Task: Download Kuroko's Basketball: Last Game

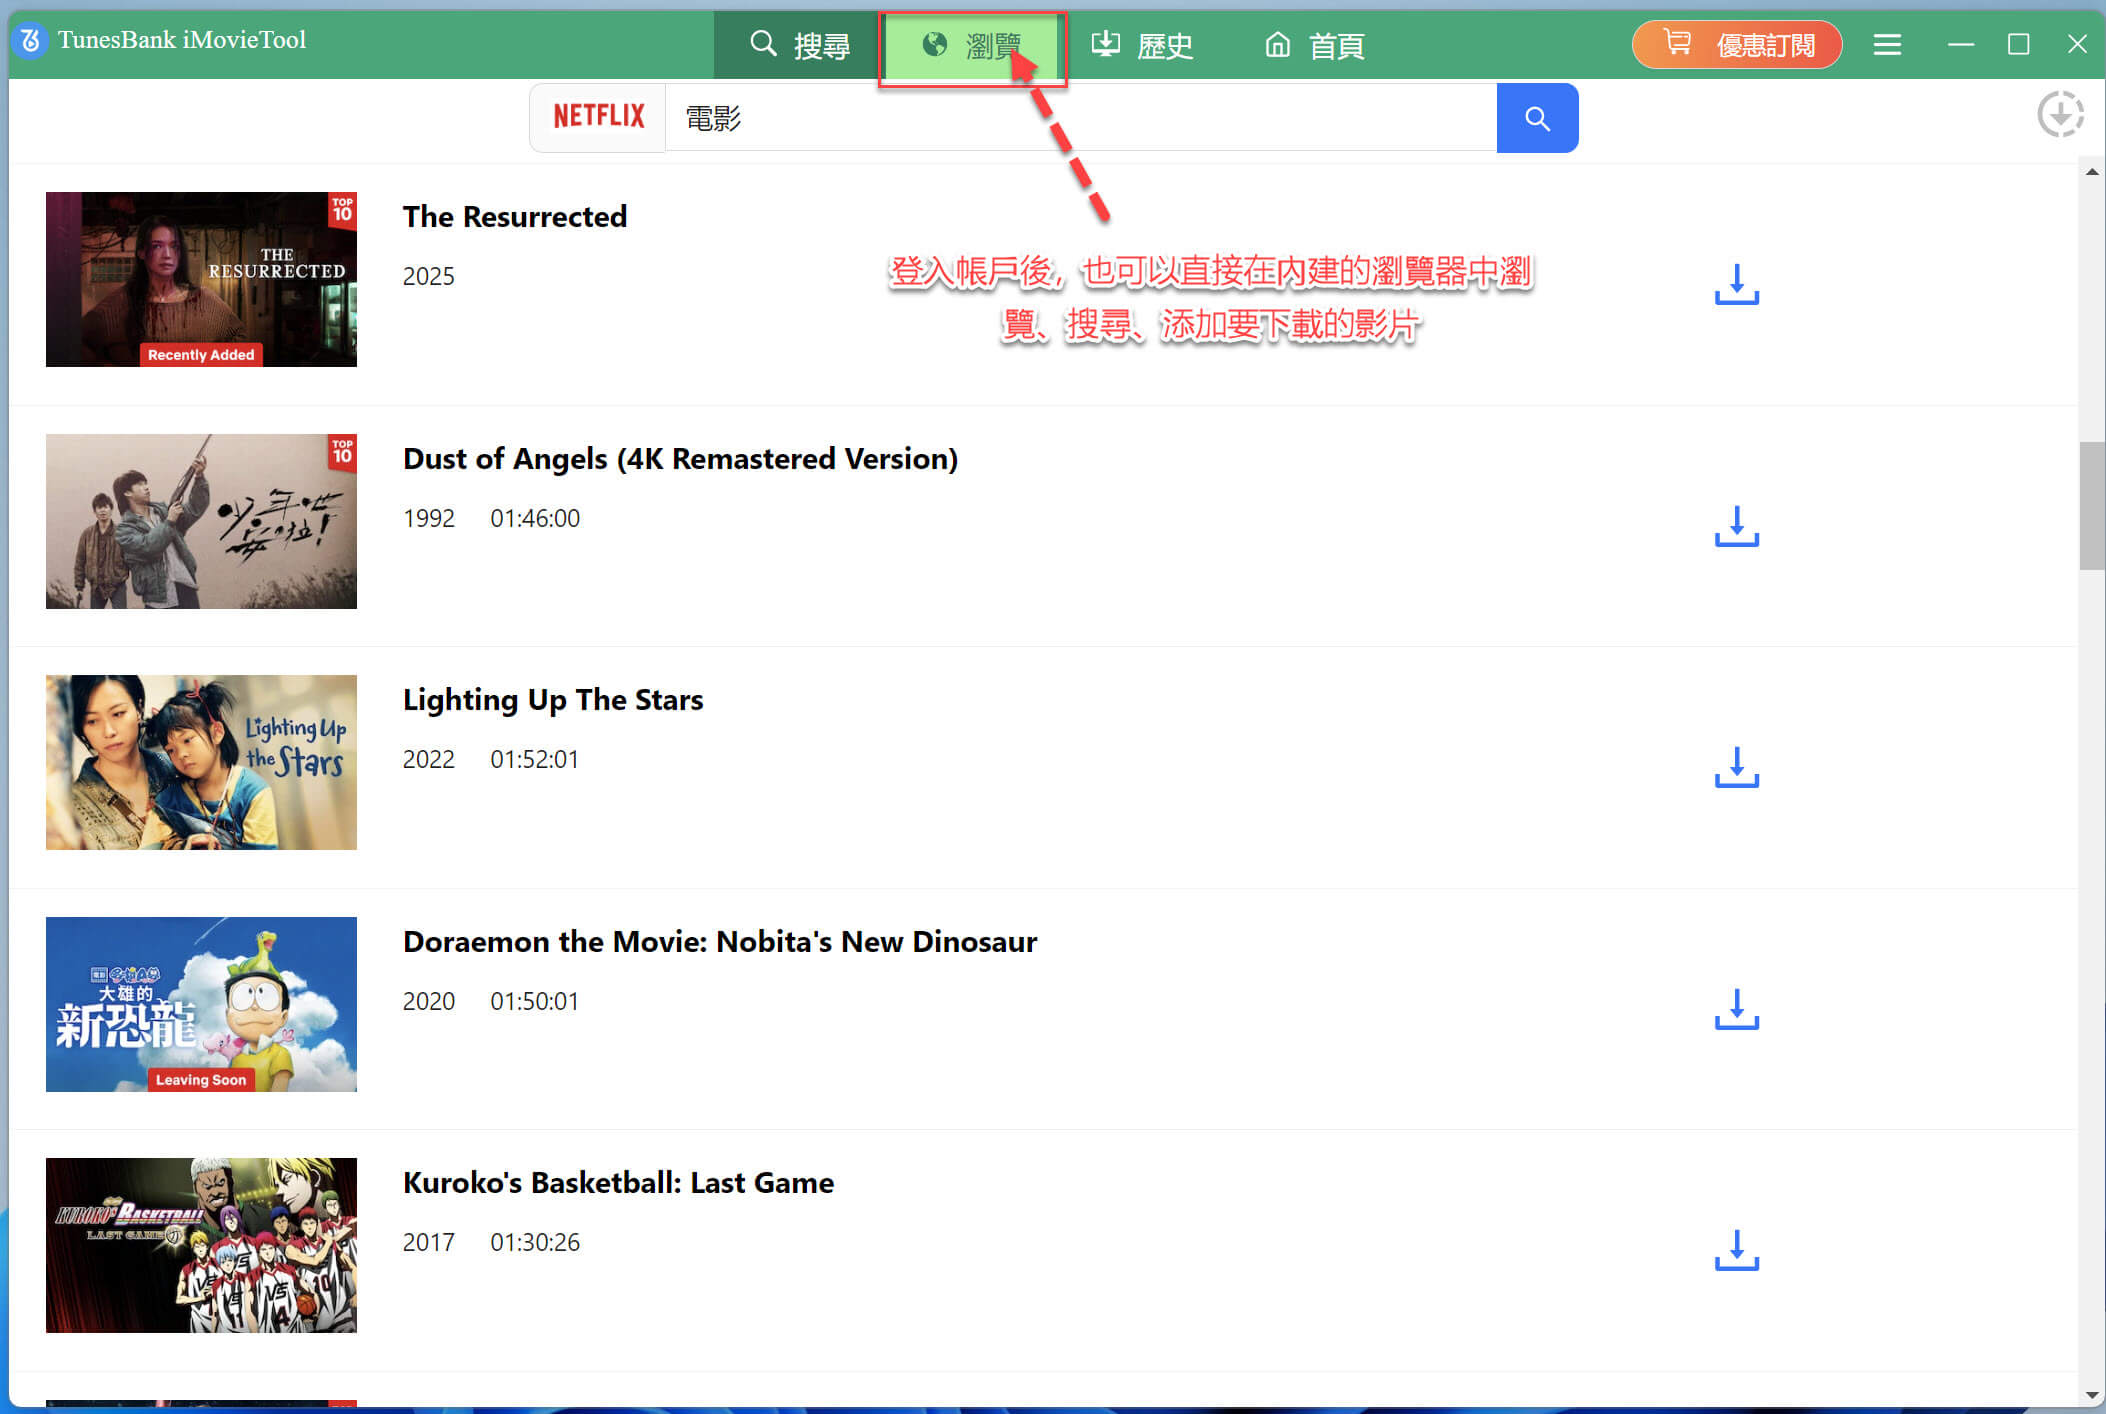Action: point(1736,1252)
